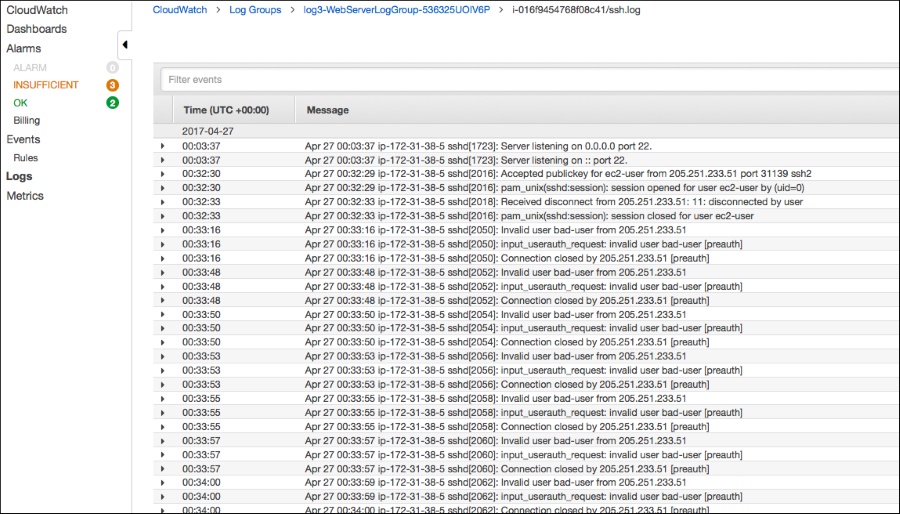
Task: Open Dashboards in the sidebar
Action: point(36,29)
